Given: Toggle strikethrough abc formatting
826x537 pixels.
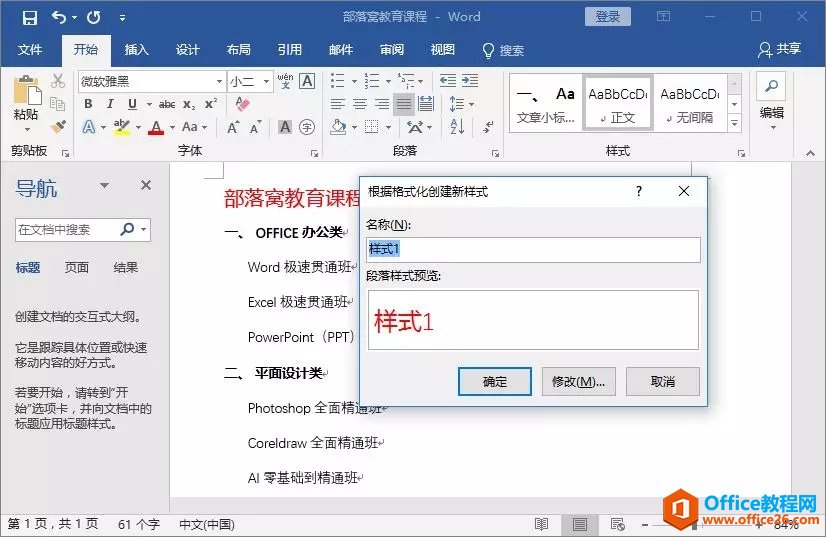Looking at the screenshot, I should click(x=167, y=104).
